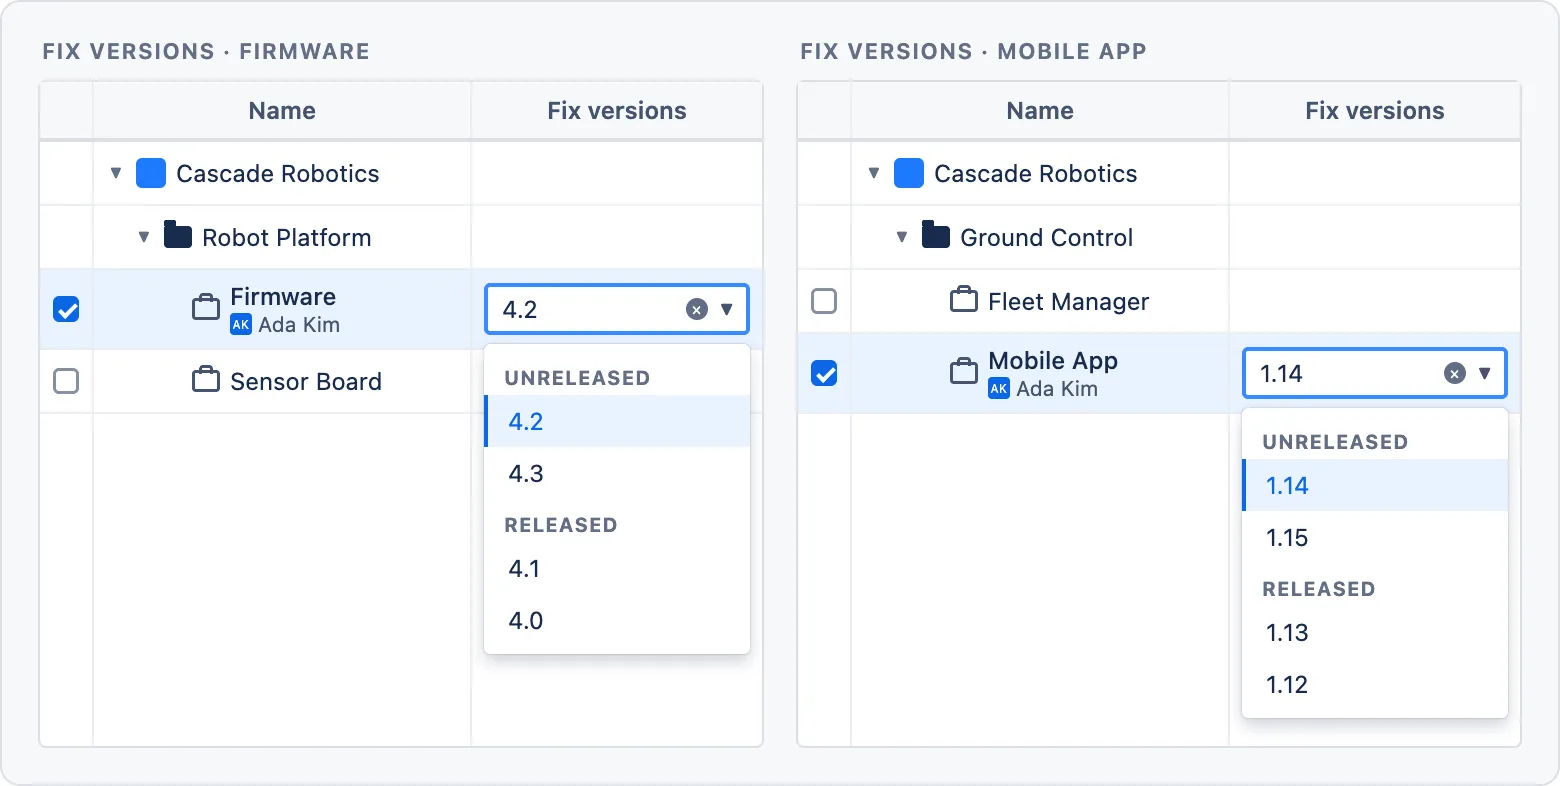Image resolution: width=1560 pixels, height=786 pixels.
Task: Toggle the 4.2 dropdown arrow
Action: click(727, 309)
